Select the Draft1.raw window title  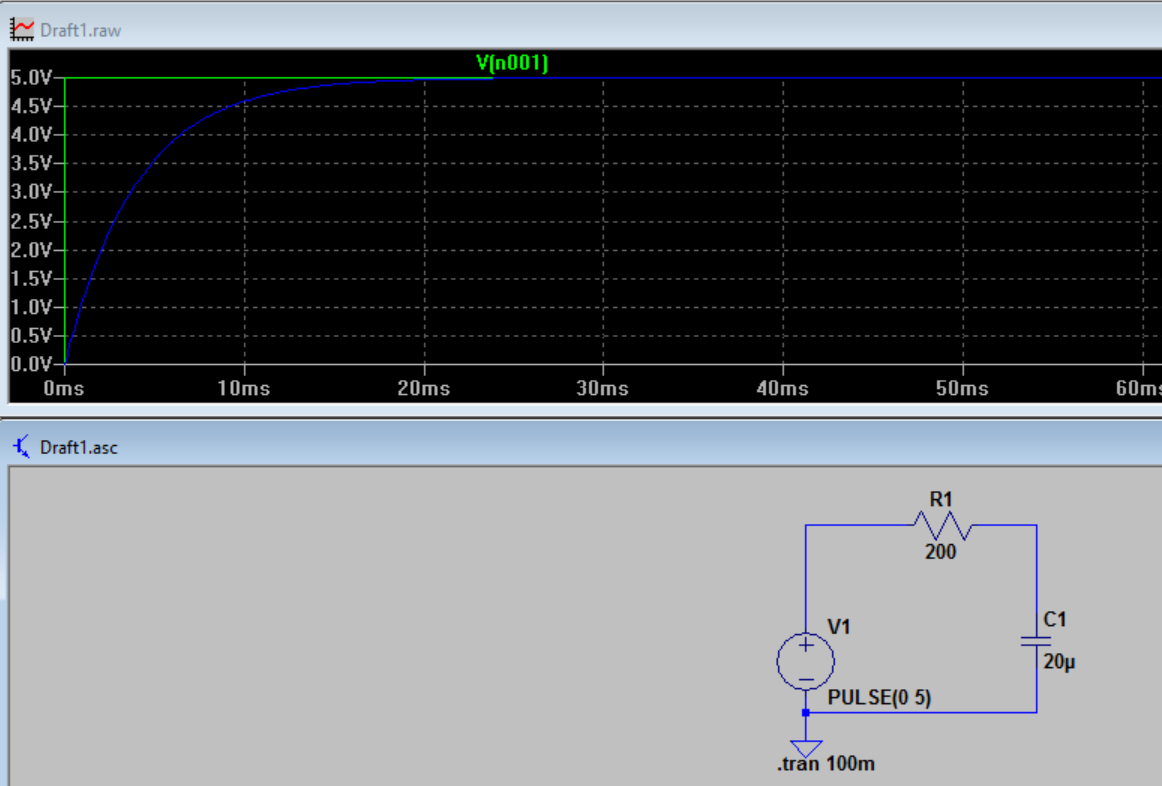[x=80, y=30]
